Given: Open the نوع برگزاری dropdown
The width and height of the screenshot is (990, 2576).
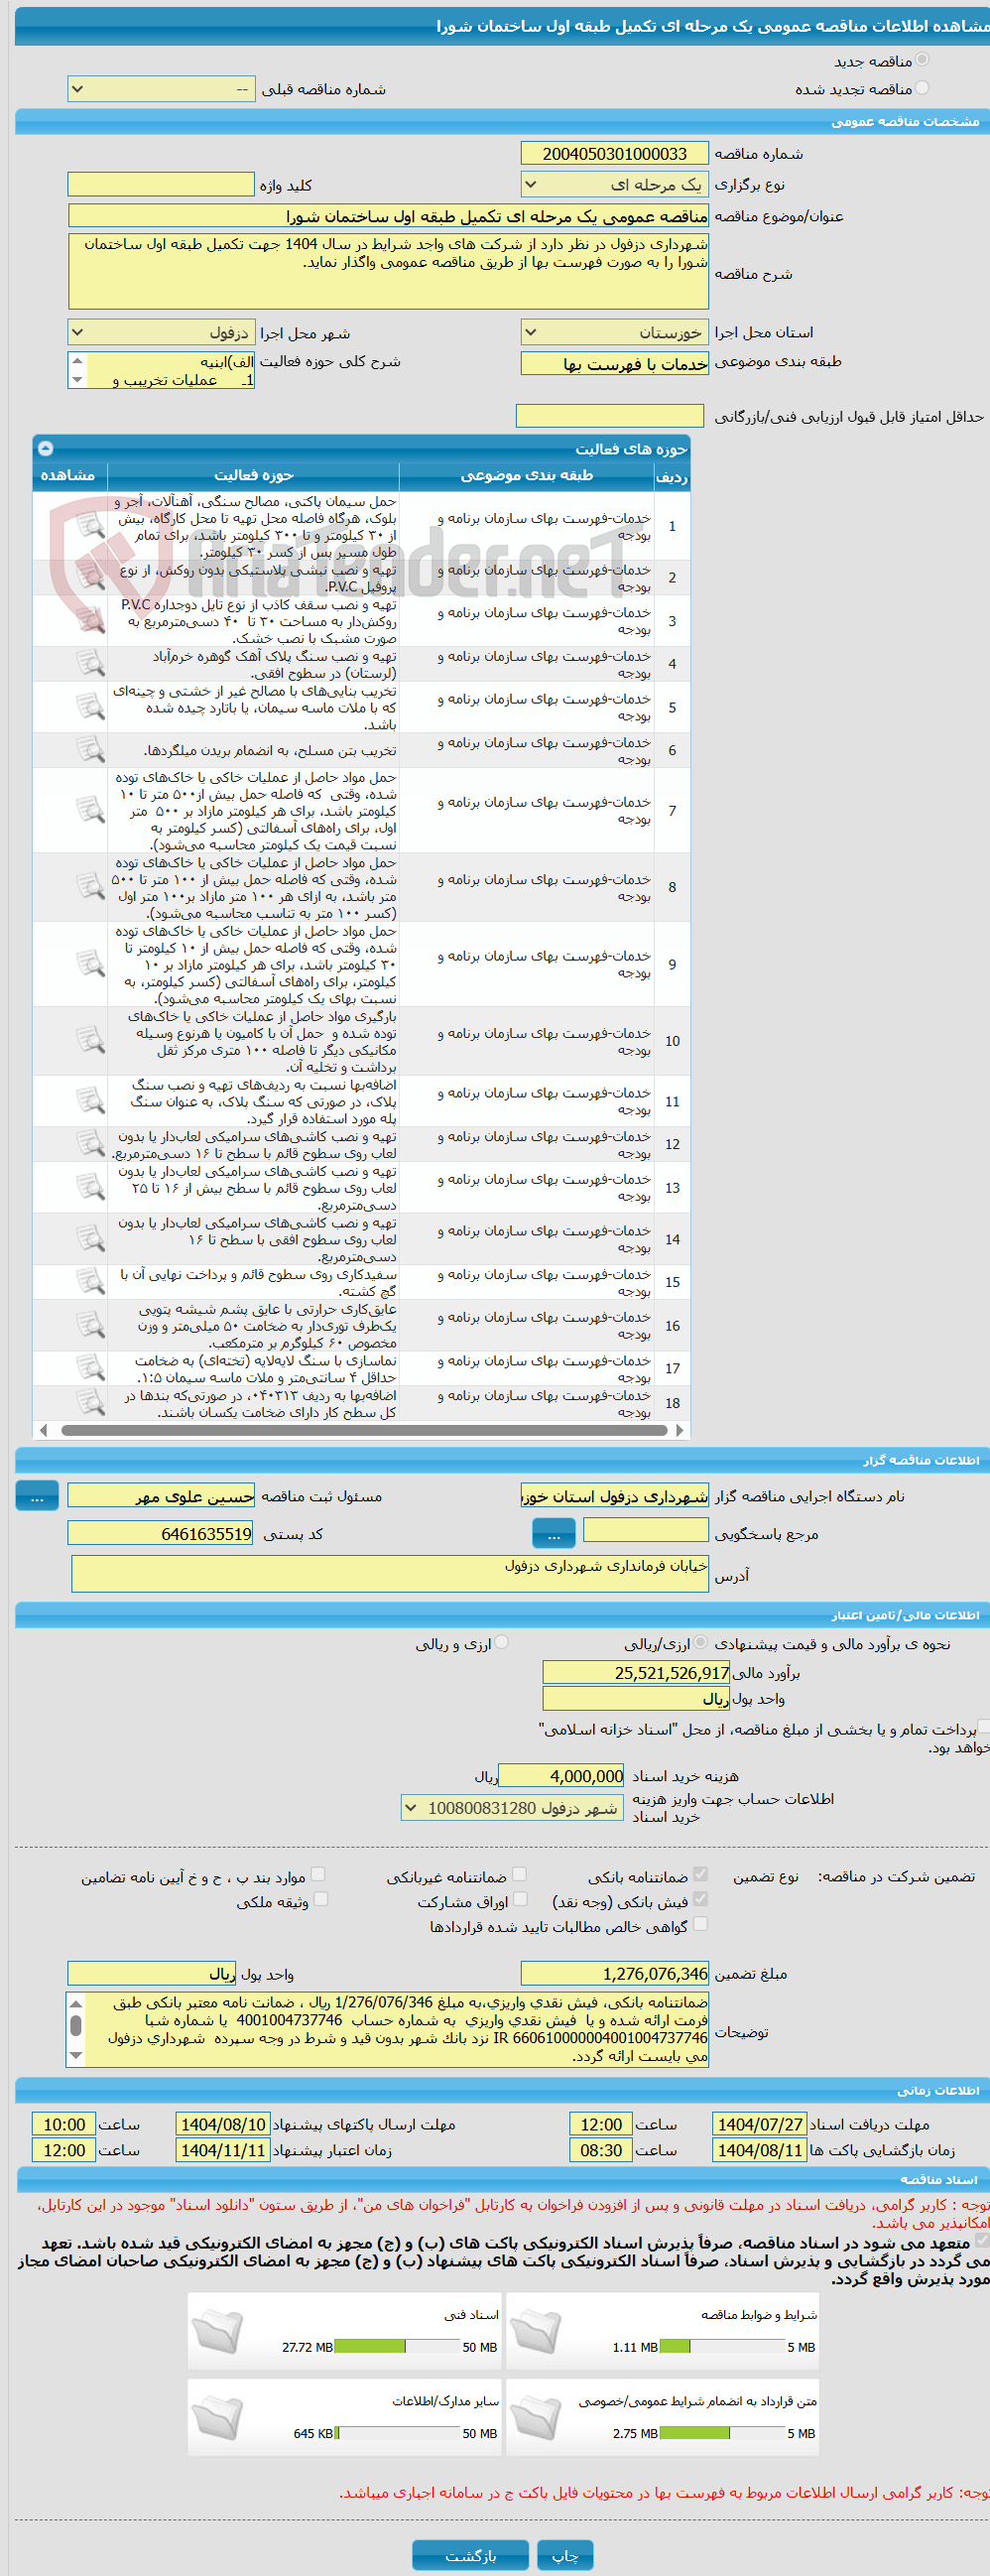Looking at the screenshot, I should (614, 185).
